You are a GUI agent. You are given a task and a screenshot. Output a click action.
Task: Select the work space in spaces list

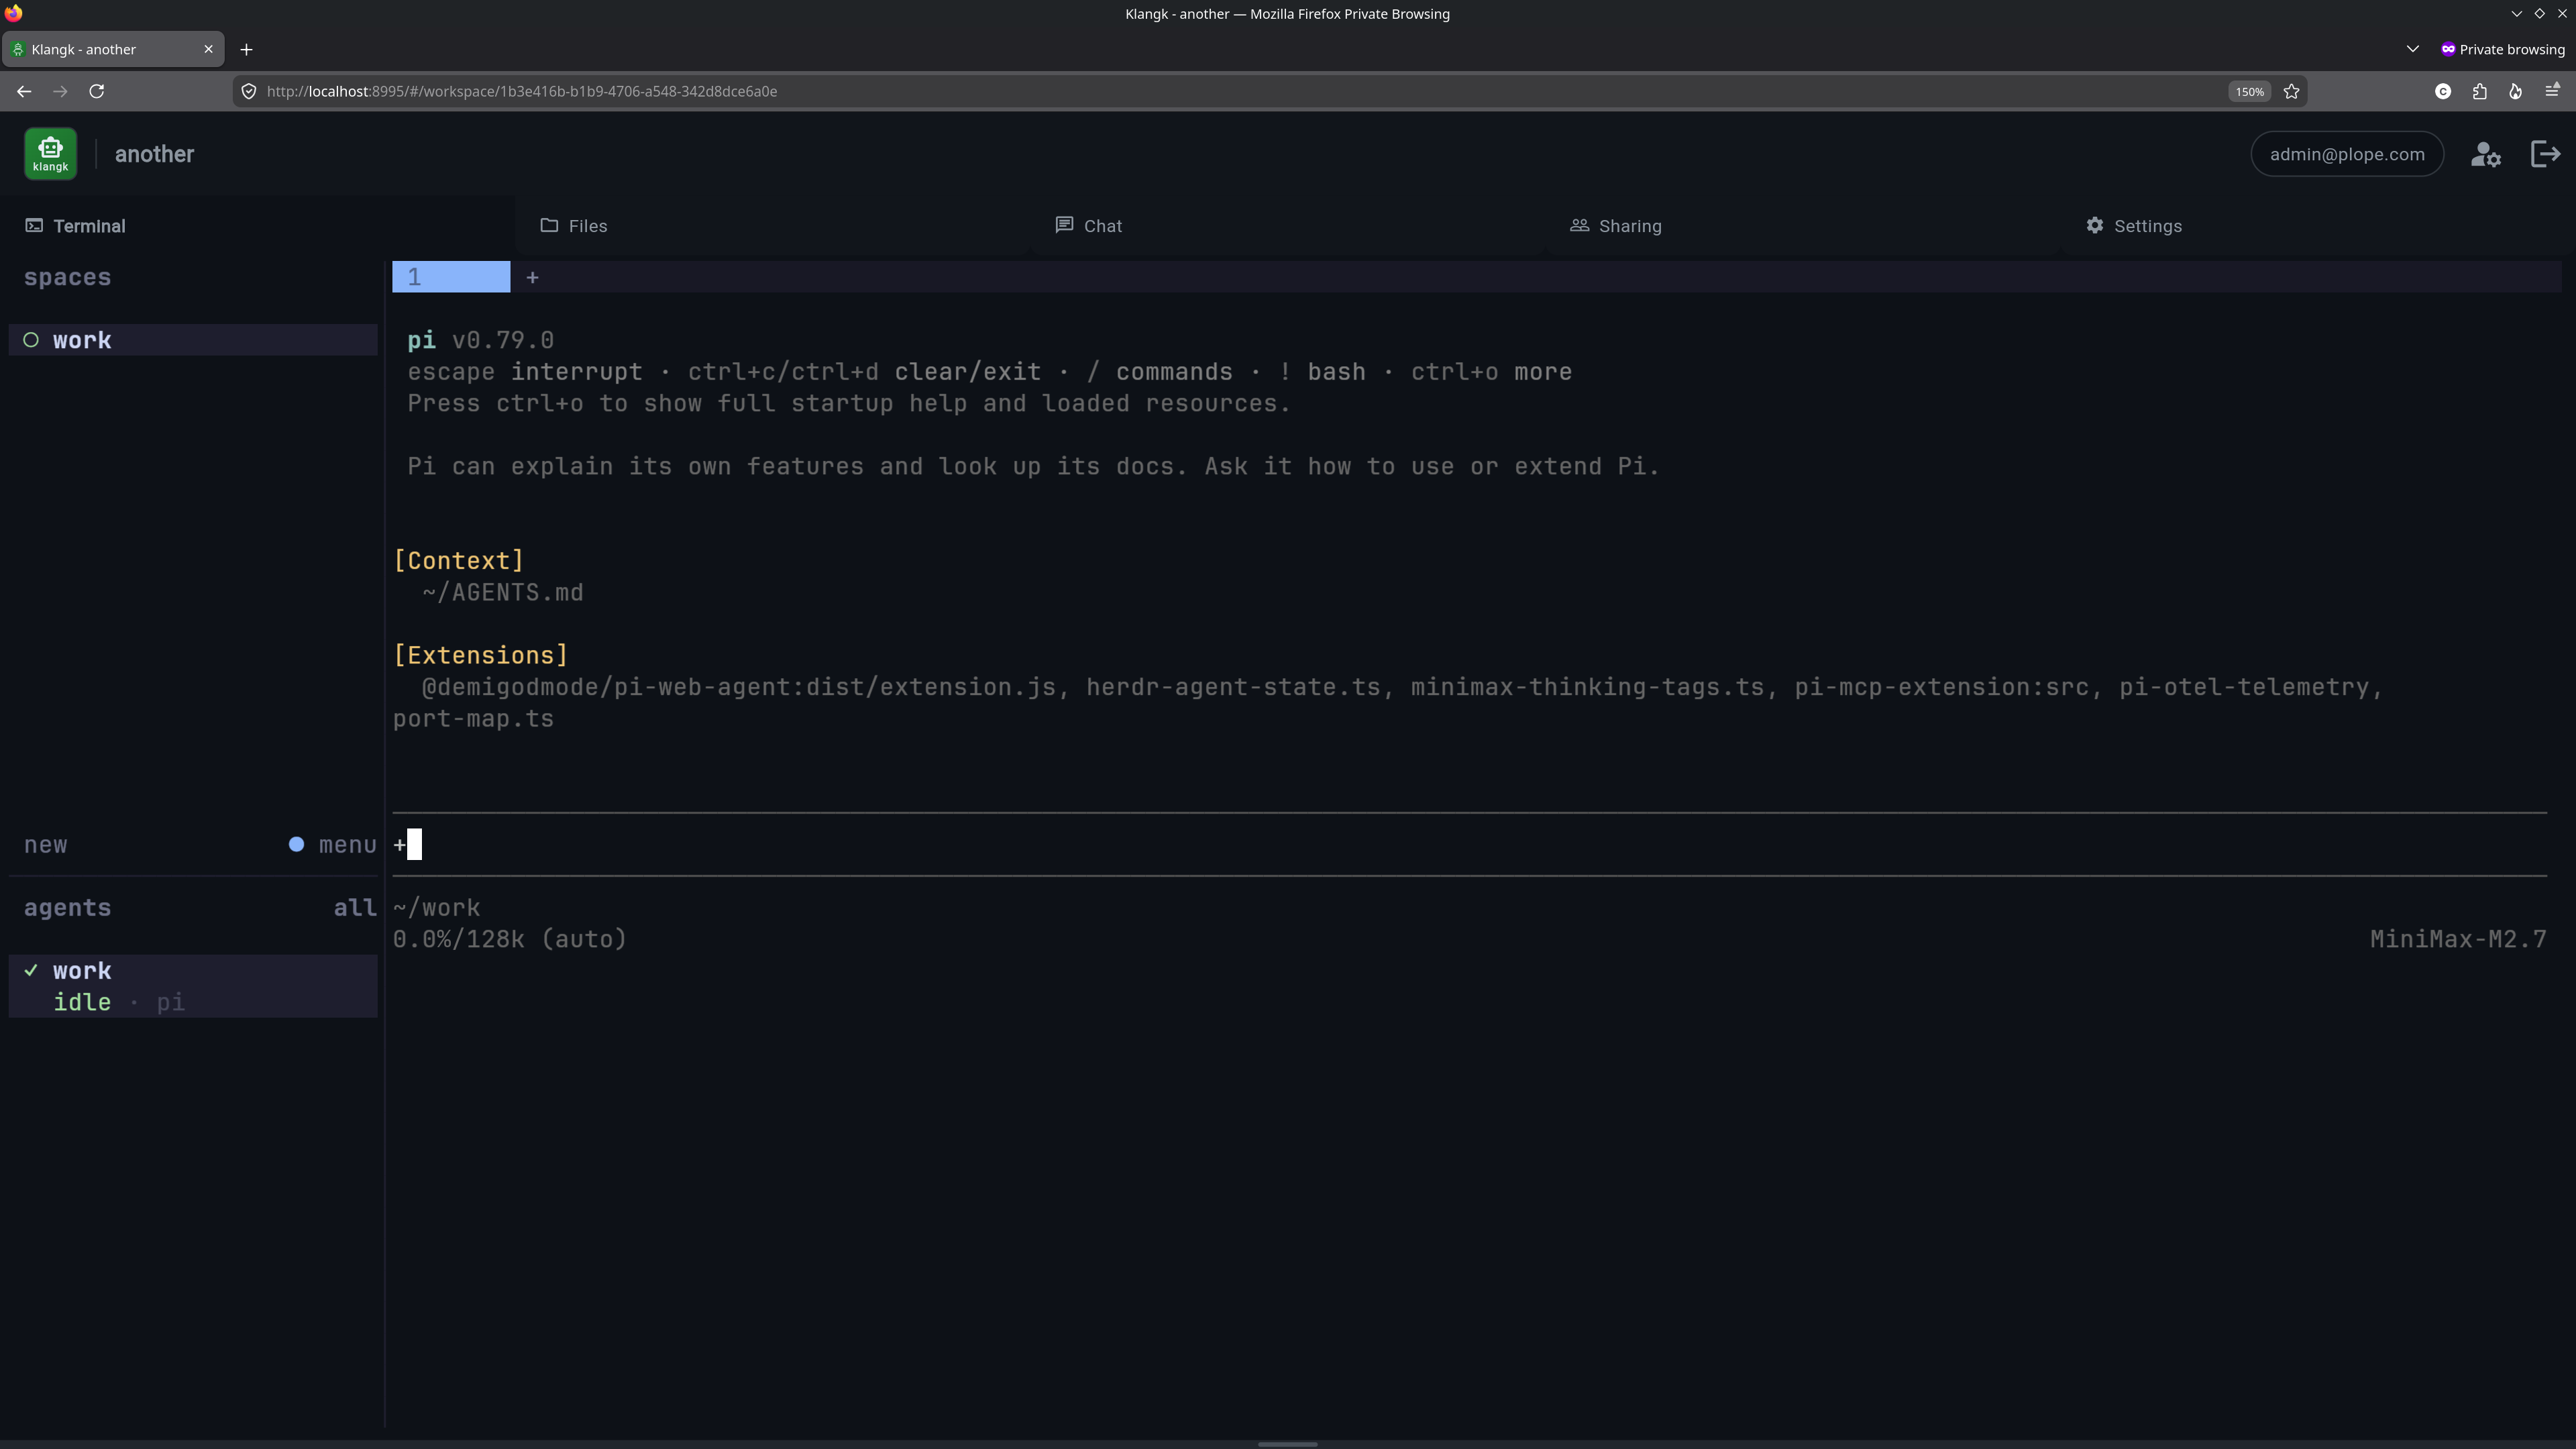(x=193, y=340)
